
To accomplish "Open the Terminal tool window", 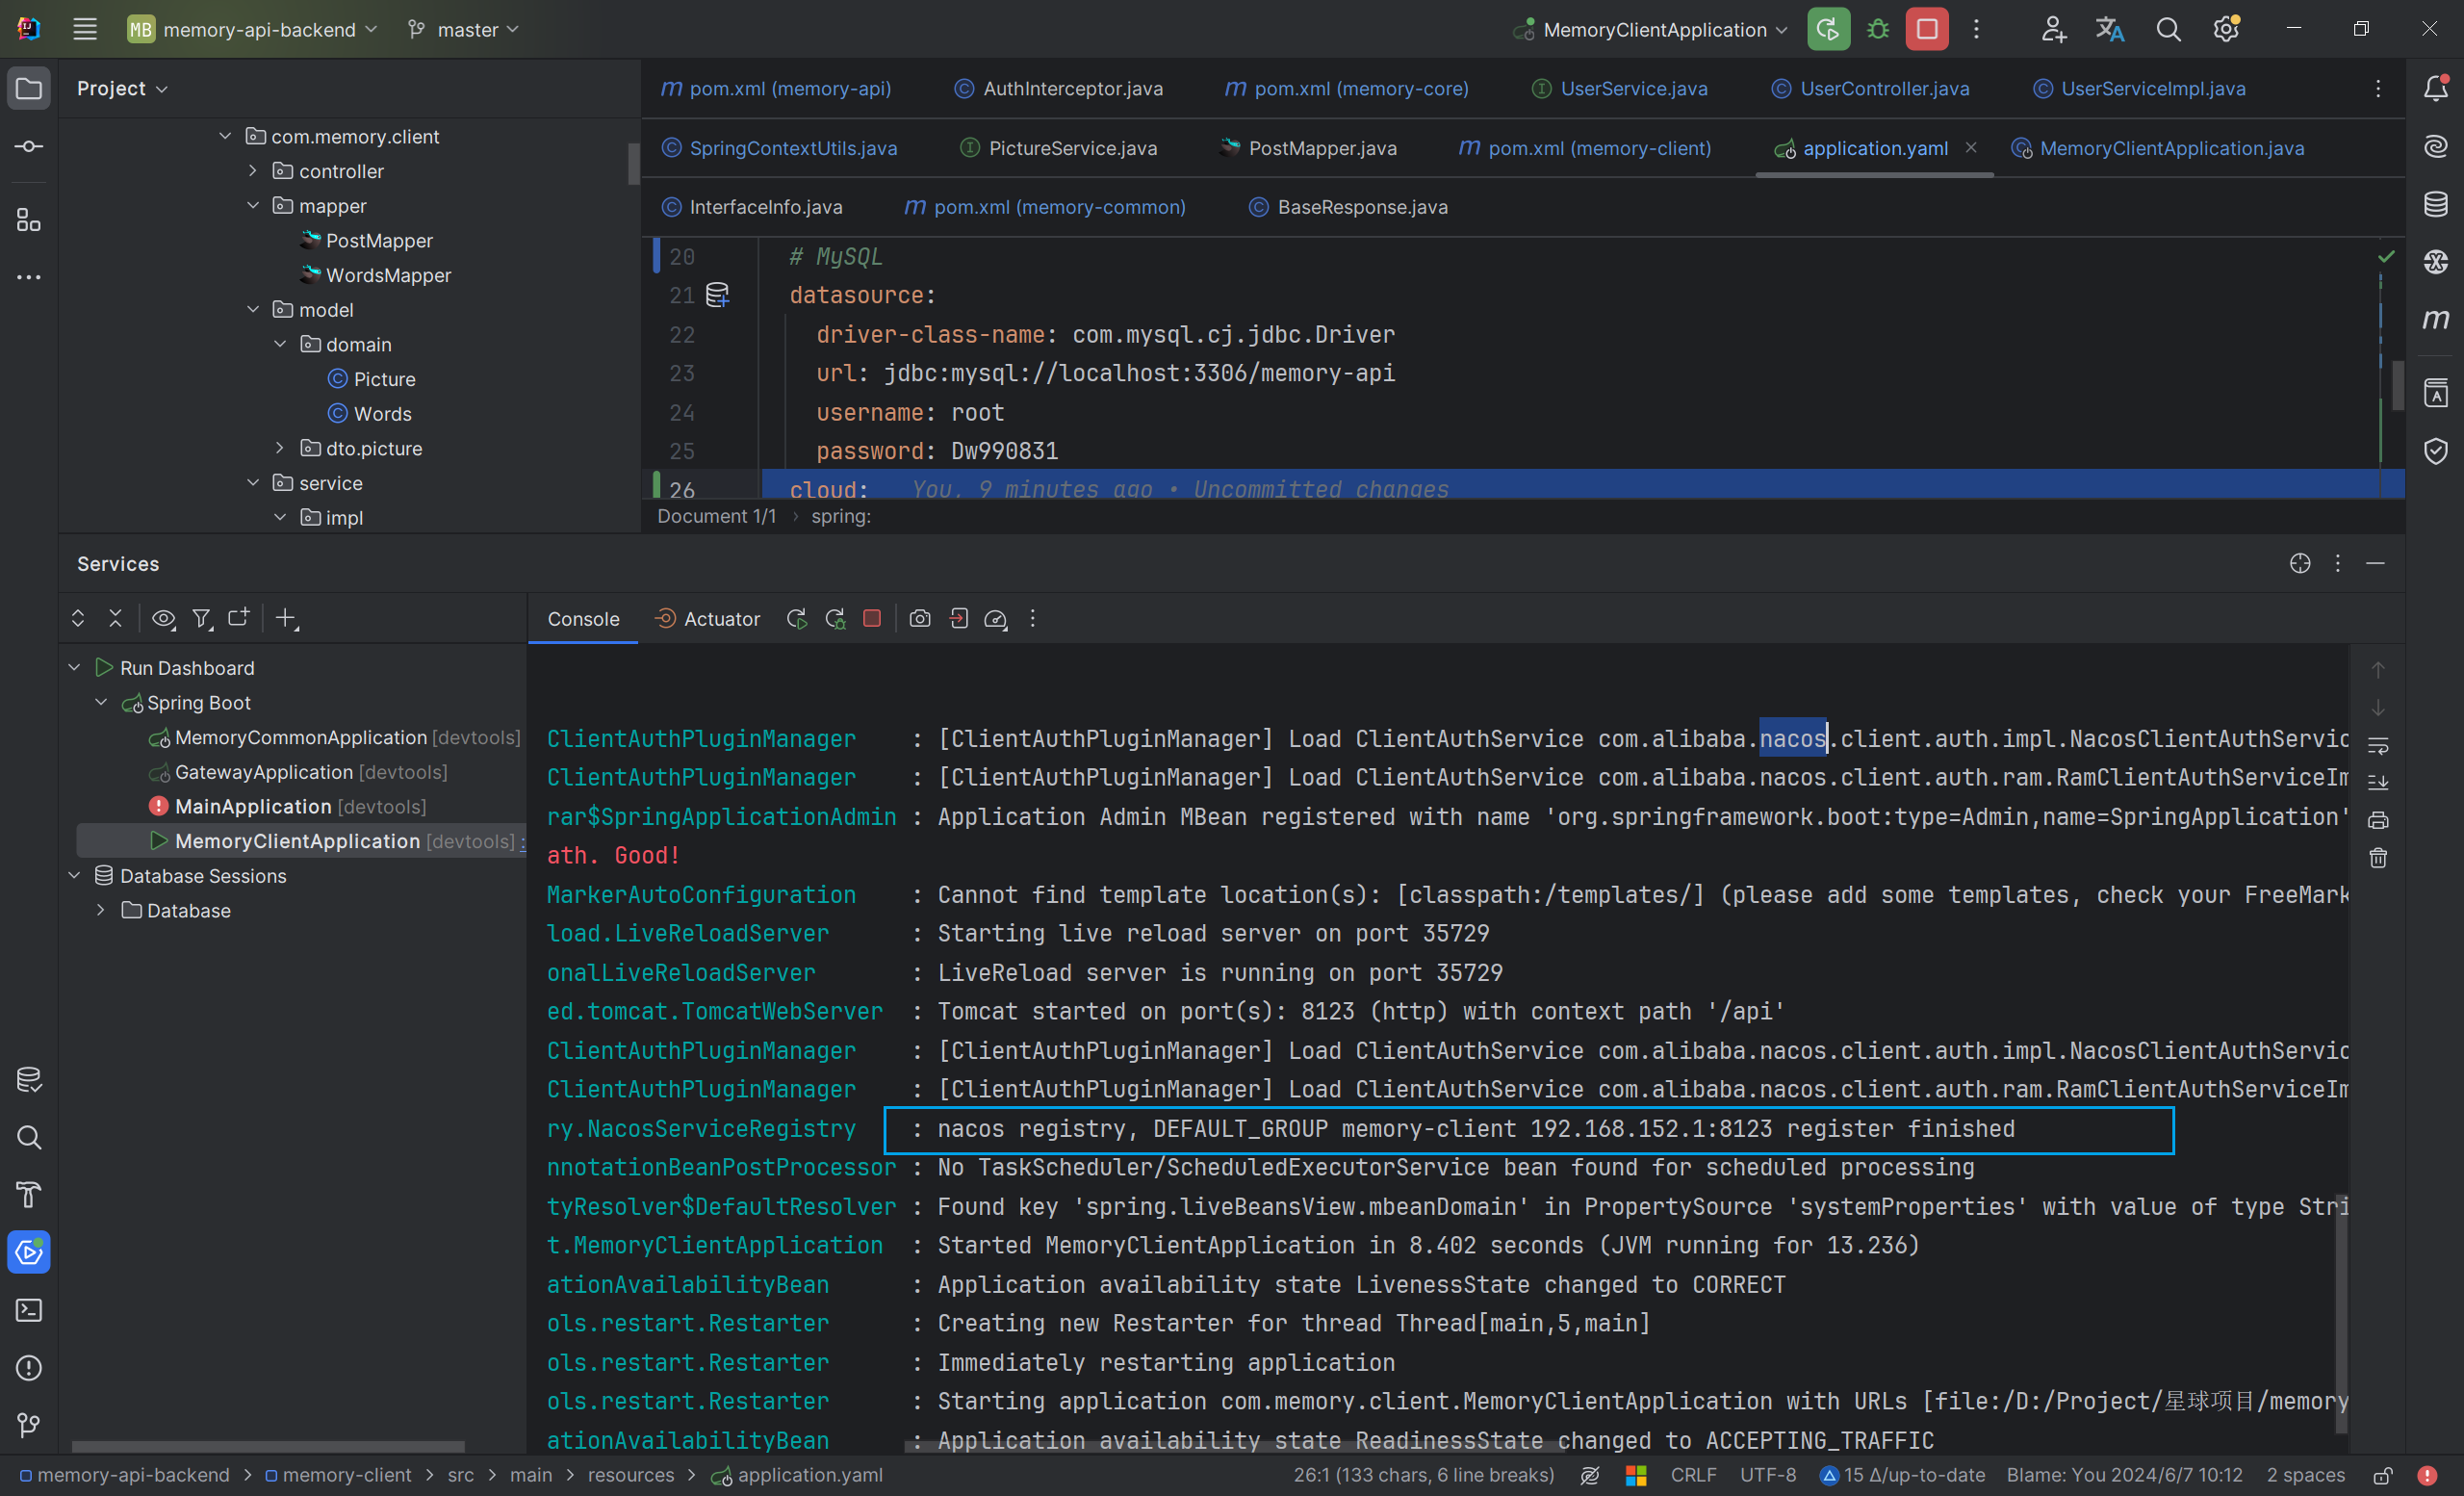I will coord(29,1310).
